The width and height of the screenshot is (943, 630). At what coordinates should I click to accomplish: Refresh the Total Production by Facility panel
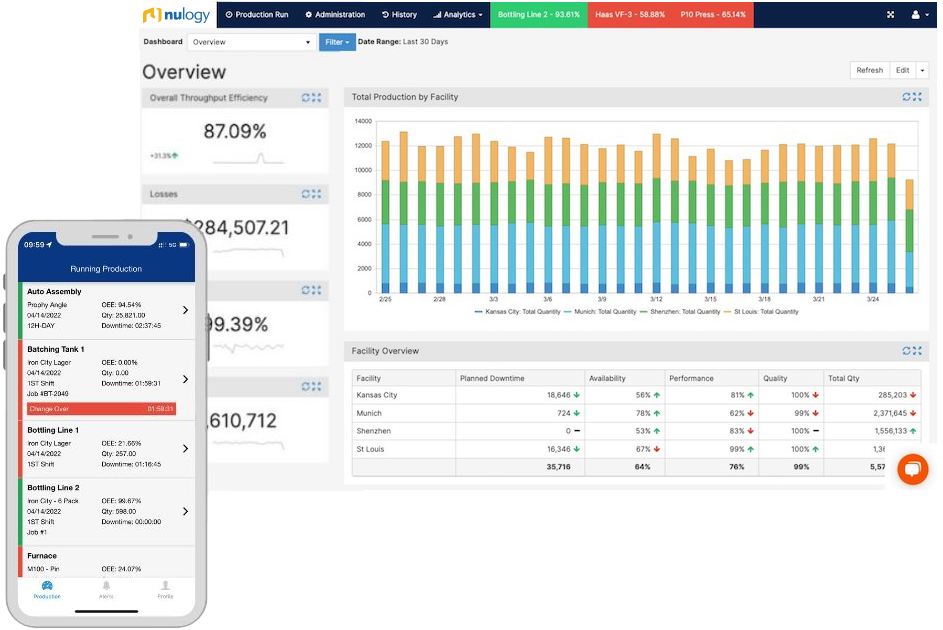point(907,97)
